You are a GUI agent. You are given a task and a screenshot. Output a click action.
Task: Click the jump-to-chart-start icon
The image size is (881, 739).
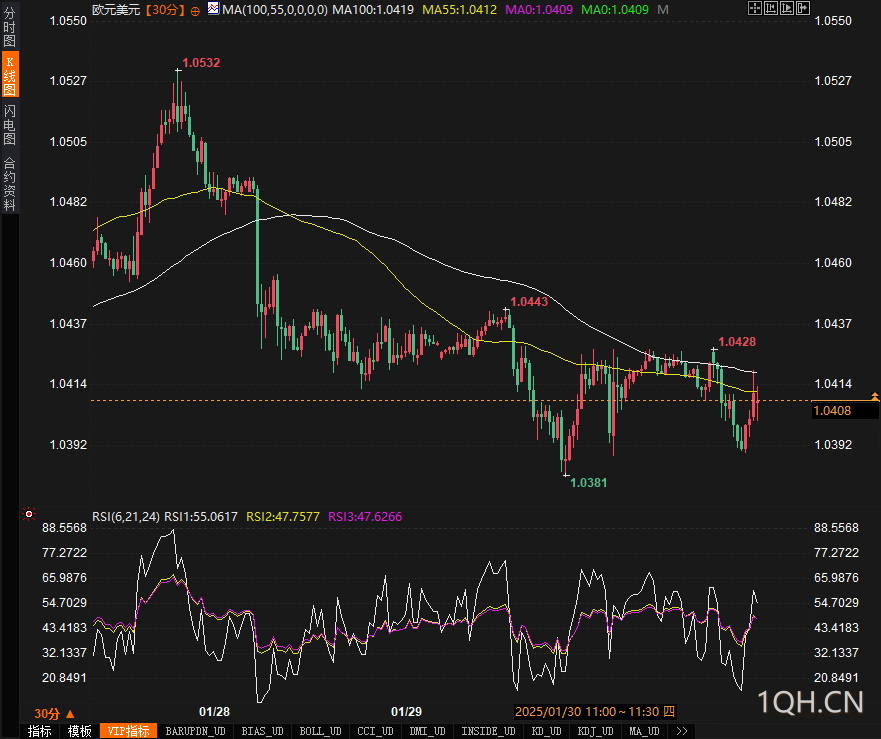(x=770, y=8)
